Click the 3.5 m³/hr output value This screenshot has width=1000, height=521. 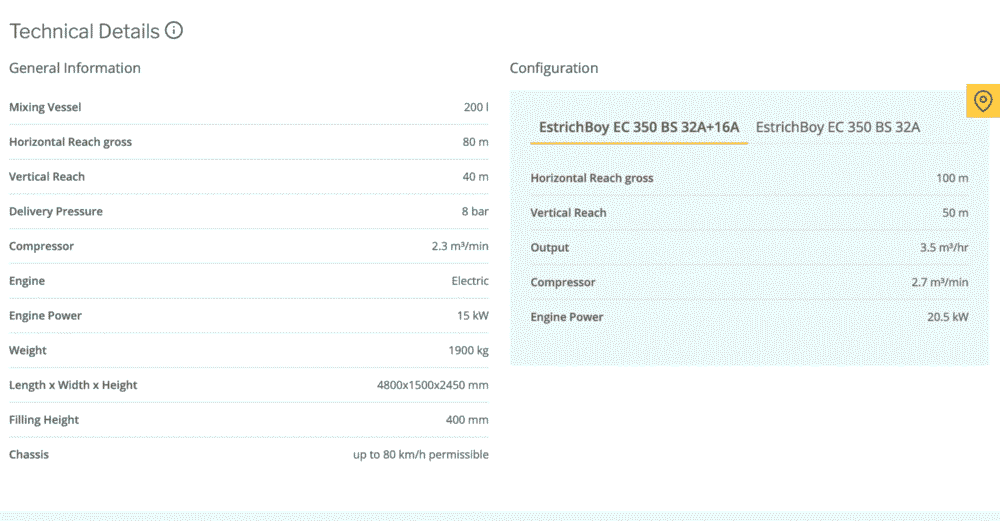944,247
